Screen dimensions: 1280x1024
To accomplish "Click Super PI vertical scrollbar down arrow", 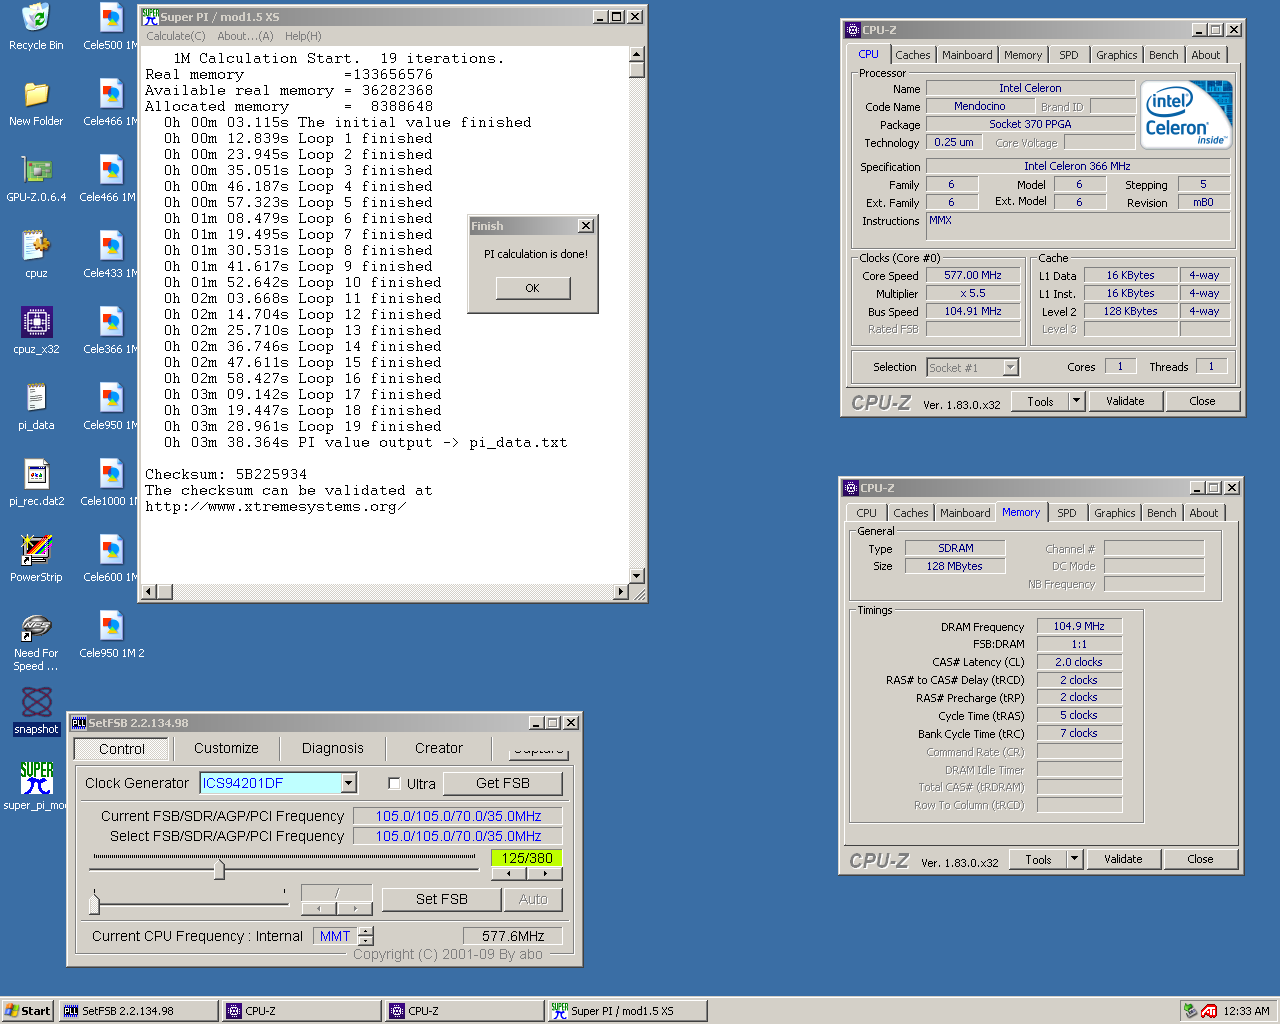I will click(637, 576).
